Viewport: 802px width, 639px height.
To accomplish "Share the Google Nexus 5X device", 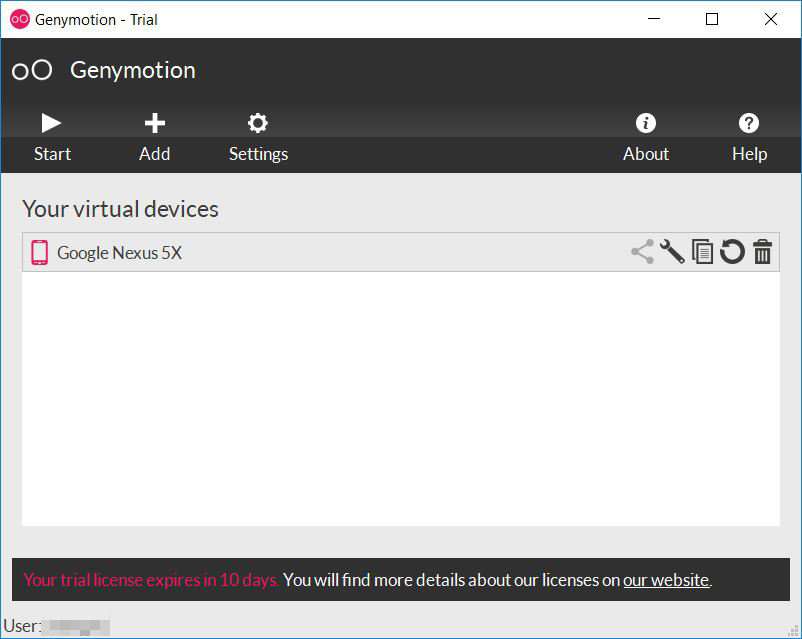I will tap(642, 252).
